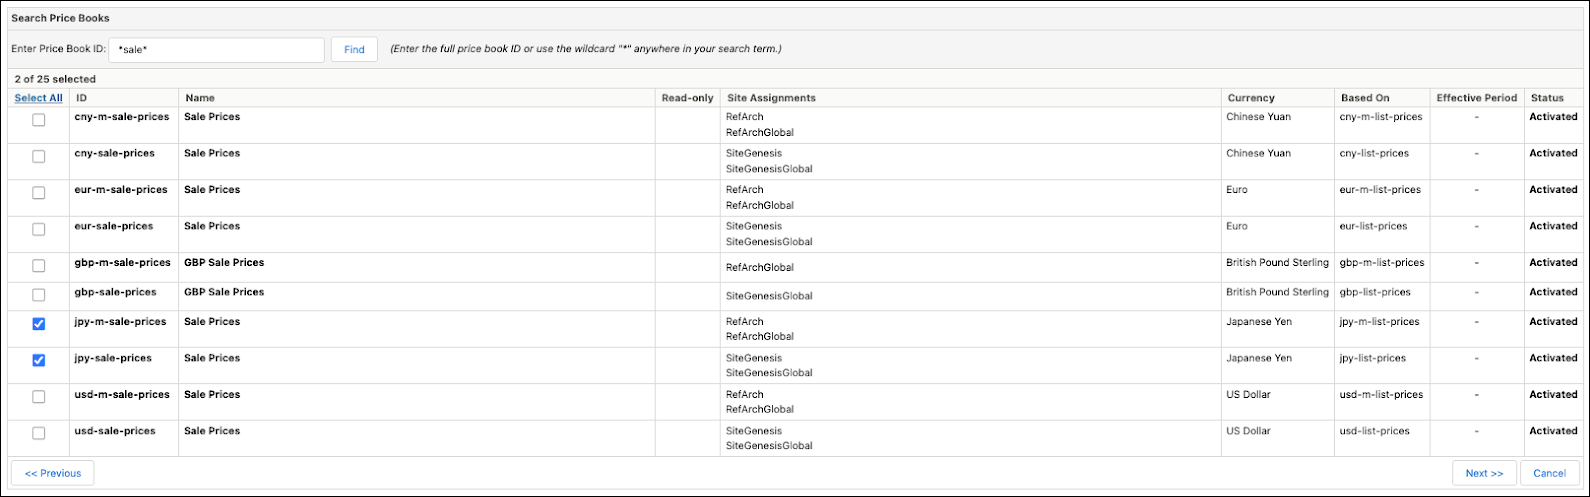Click the gbp-list-prices Based On value
1590x497 pixels.
coord(1375,292)
